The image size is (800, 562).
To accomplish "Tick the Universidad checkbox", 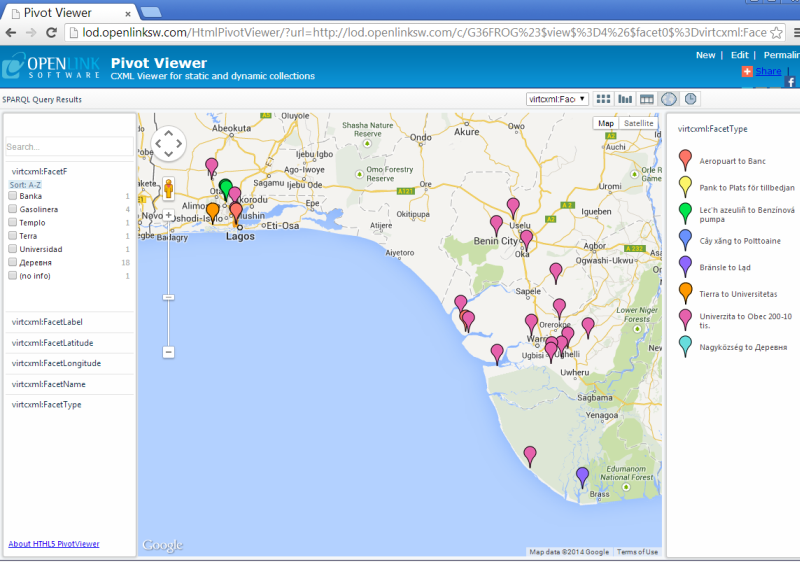I will (x=13, y=249).
